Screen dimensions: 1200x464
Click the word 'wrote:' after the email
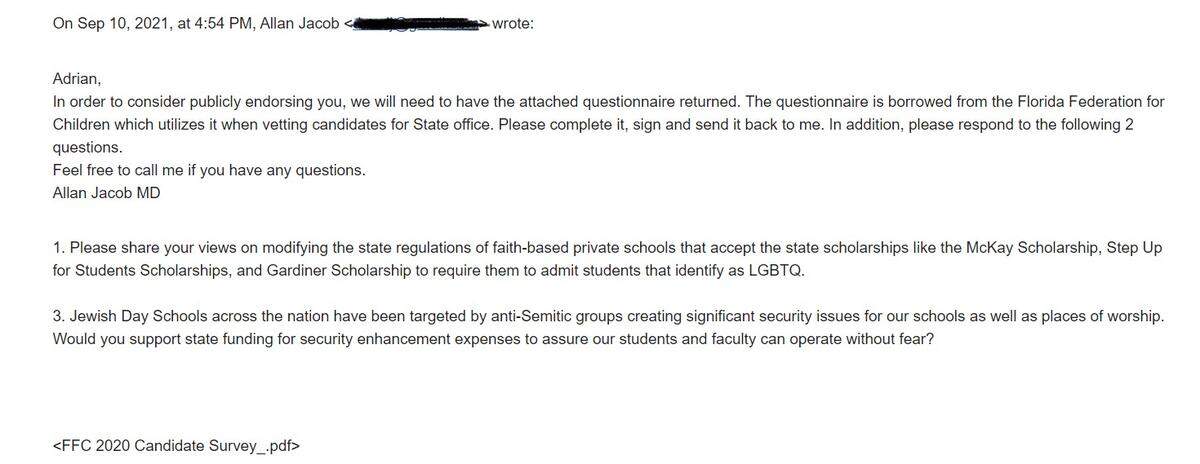(513, 23)
